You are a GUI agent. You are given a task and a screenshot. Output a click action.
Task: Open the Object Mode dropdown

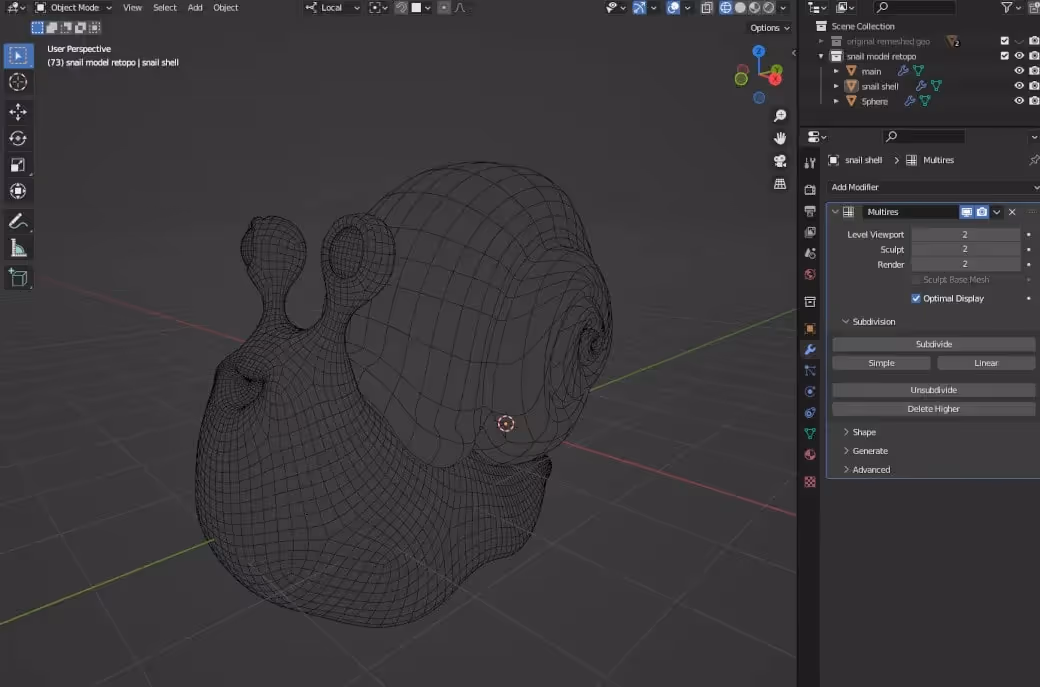coord(74,8)
